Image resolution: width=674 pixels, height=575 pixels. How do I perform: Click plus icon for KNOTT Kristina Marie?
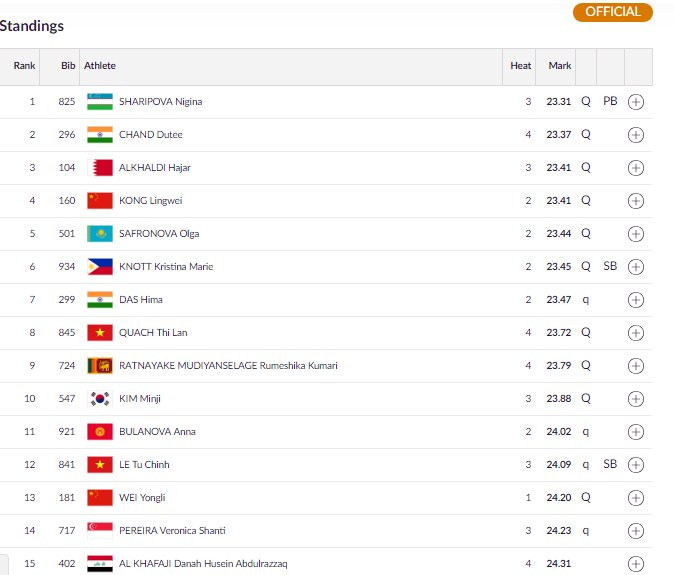point(635,267)
